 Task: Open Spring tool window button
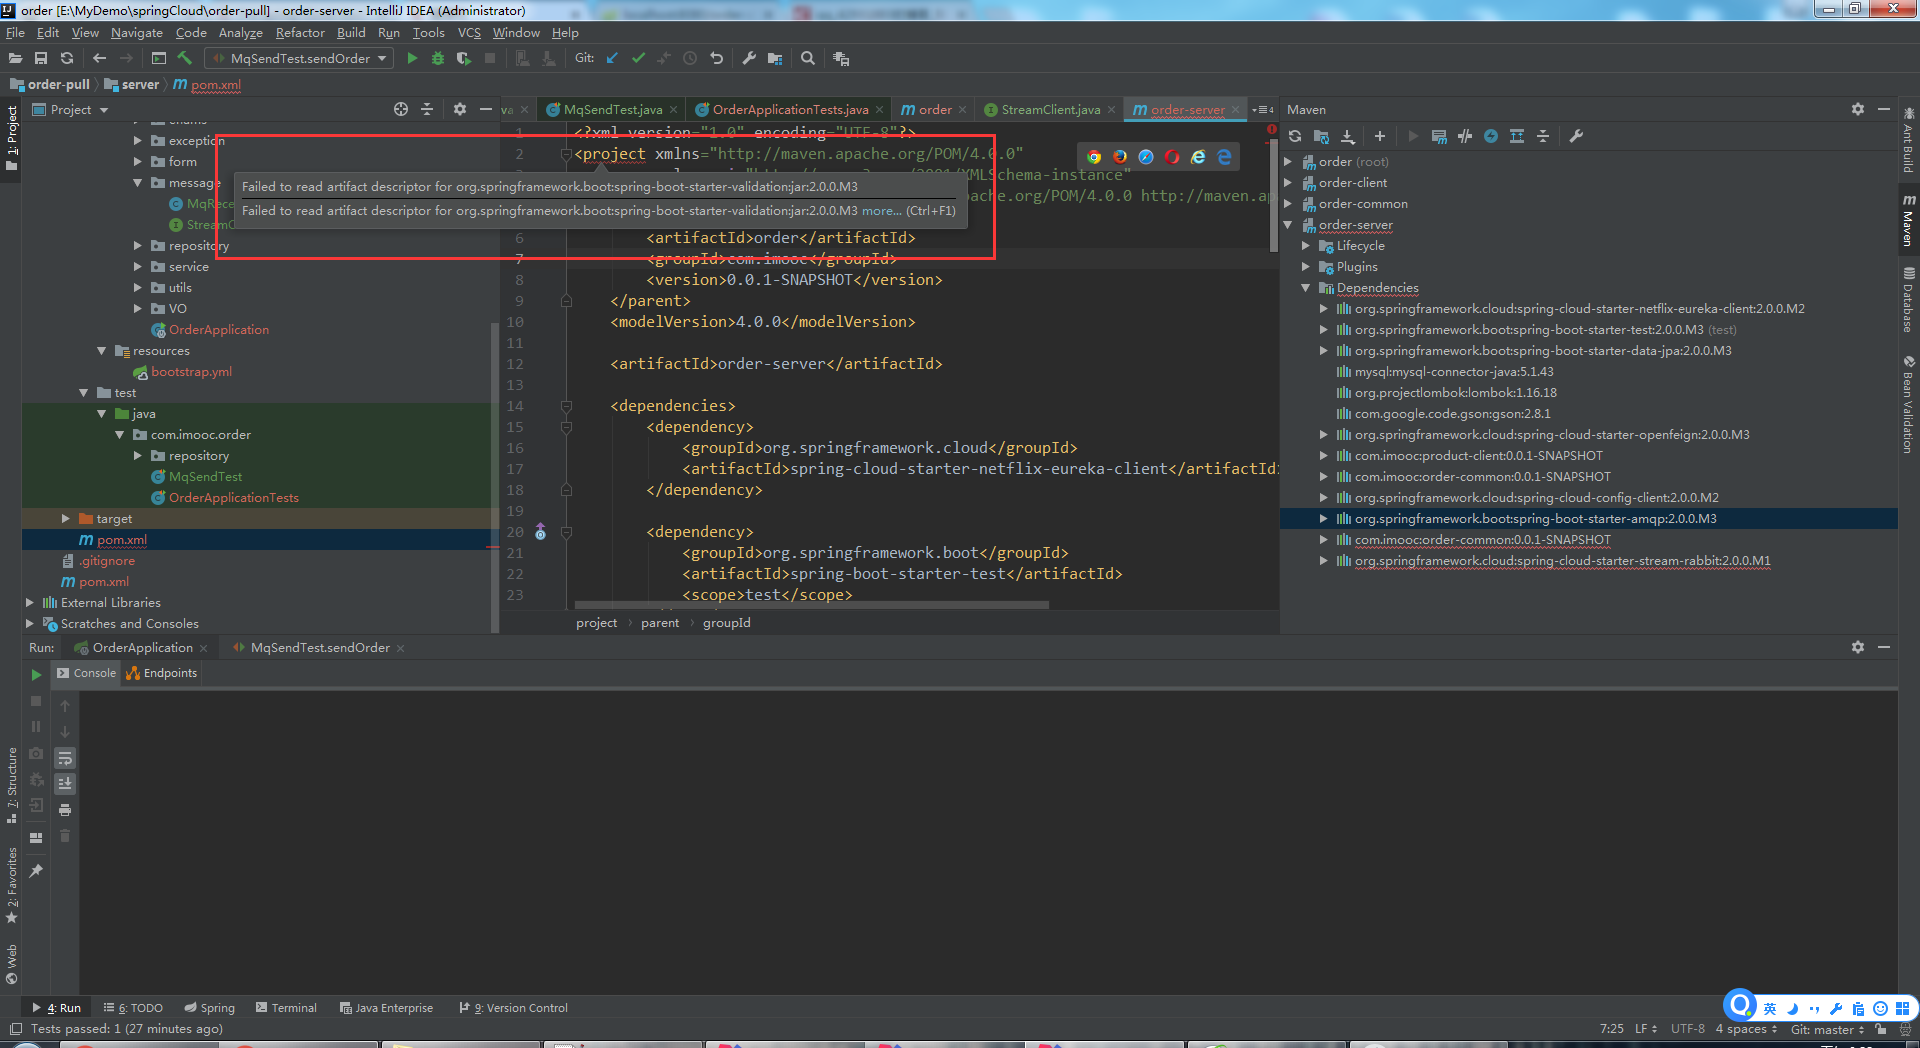pyautogui.click(x=210, y=1008)
